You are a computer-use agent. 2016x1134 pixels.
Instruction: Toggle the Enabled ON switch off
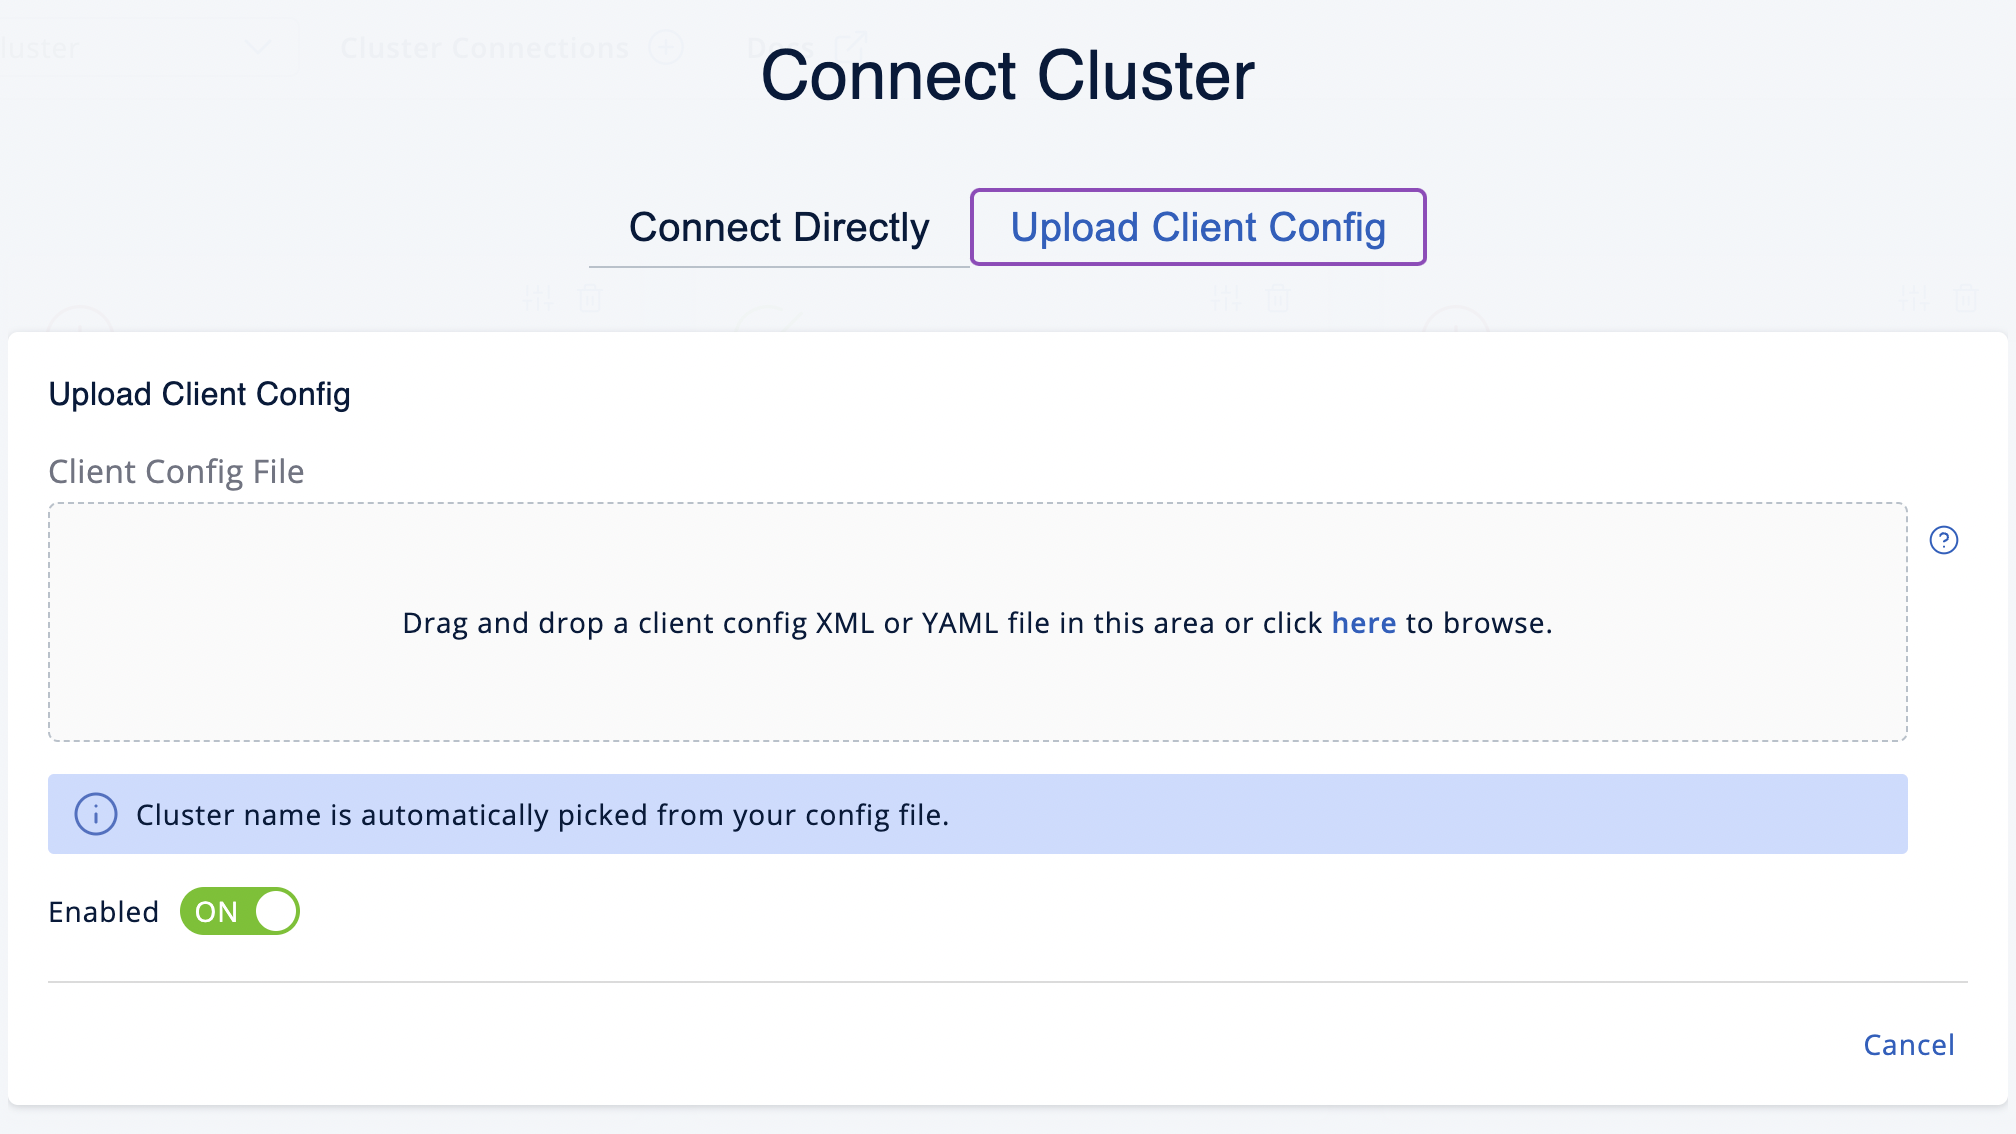[x=238, y=911]
